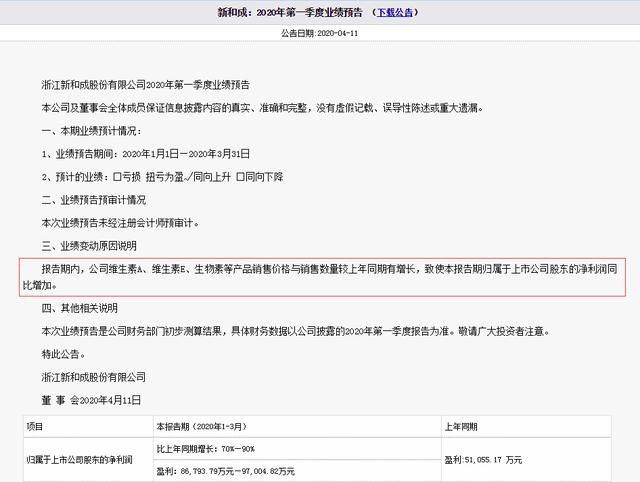Click the highlighted paragraph about 维生素A、维生素E
Screen dimensions: 640x482
pos(322,277)
